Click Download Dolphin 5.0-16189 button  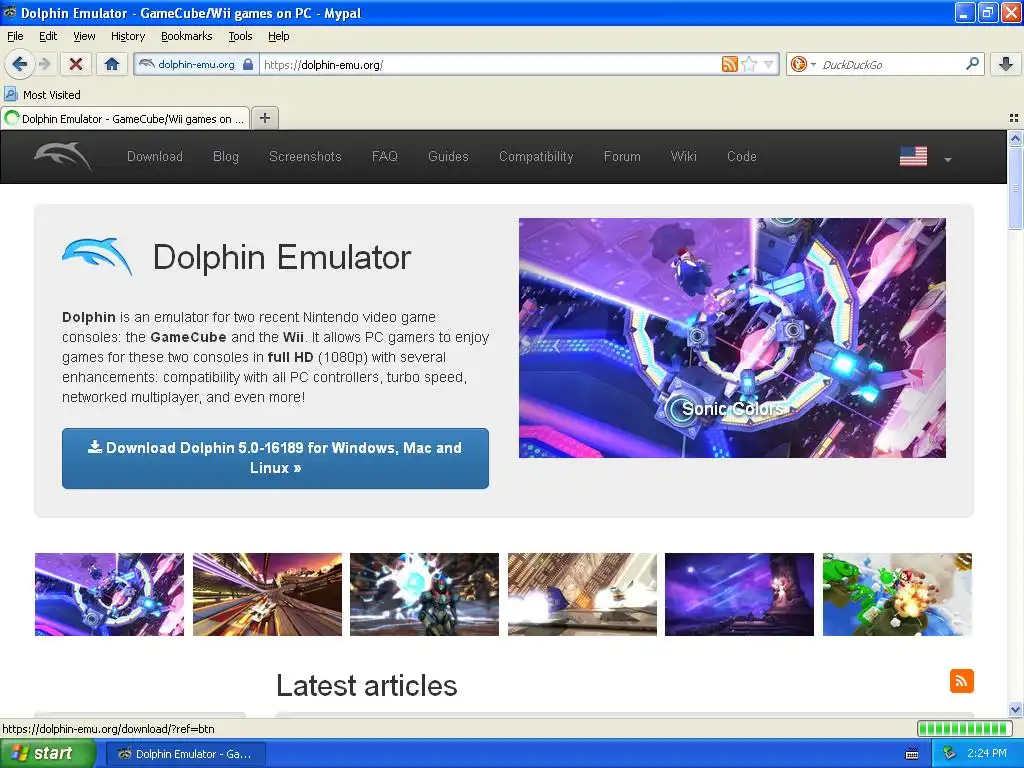275,458
